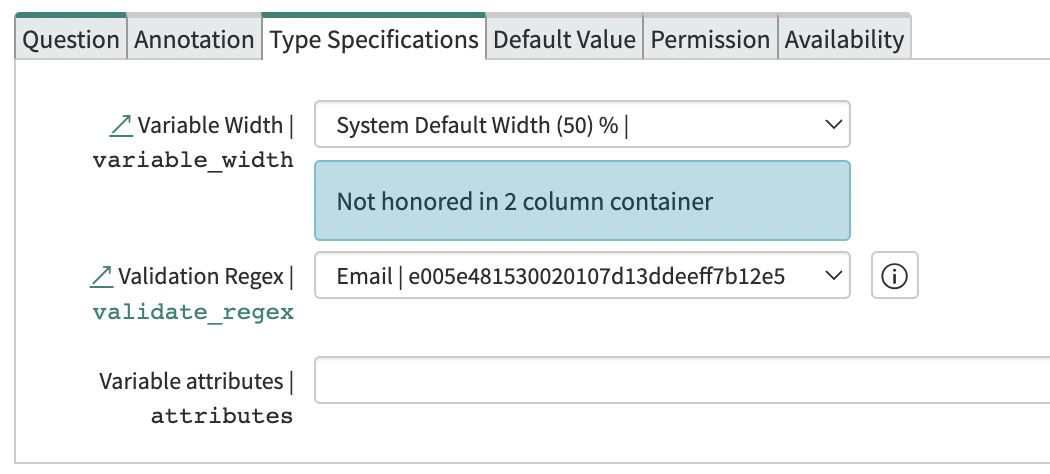Go to the Default Value tab
Viewport: 1050px width, 474px height.
564,40
